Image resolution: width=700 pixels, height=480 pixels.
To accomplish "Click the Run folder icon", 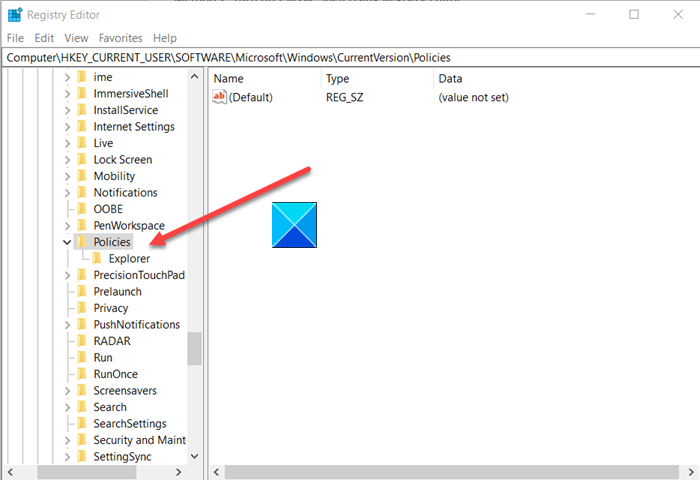I will coord(82,357).
